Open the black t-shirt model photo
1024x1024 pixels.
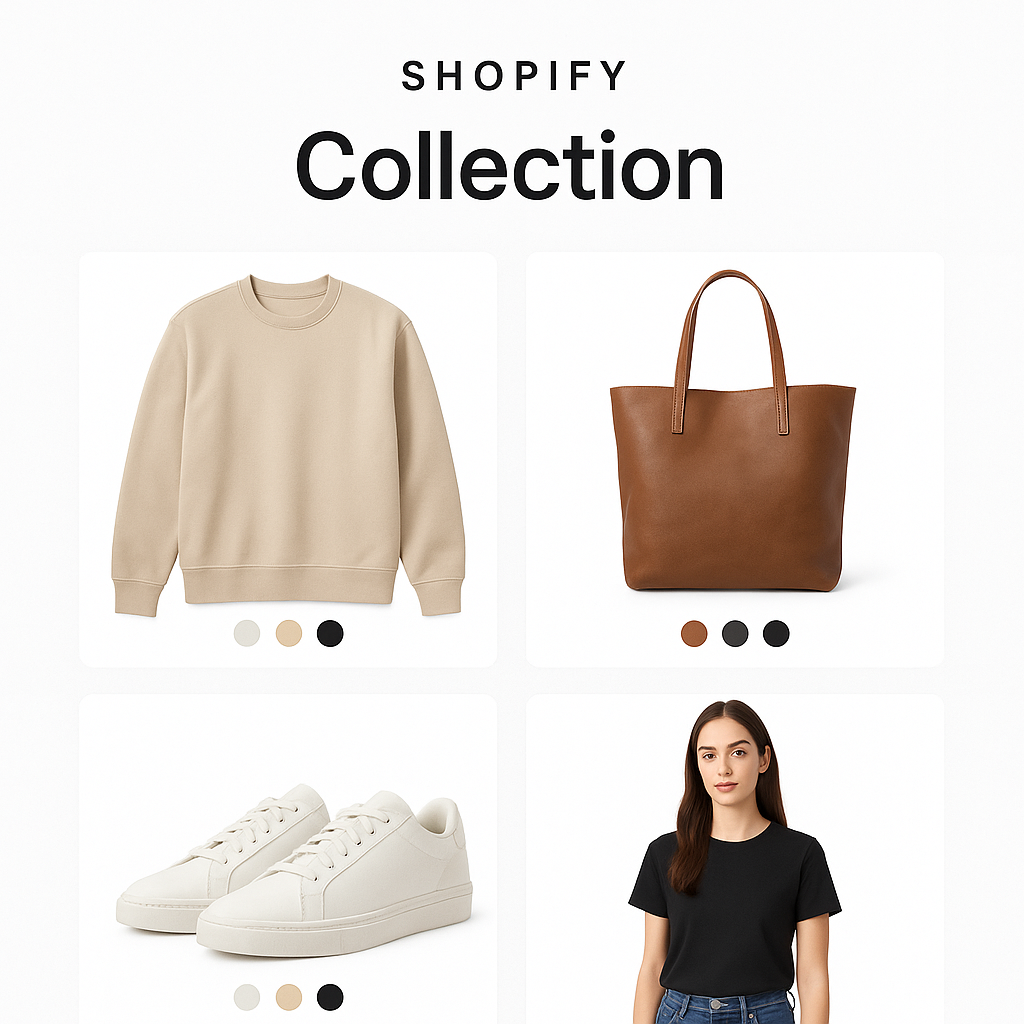735,862
